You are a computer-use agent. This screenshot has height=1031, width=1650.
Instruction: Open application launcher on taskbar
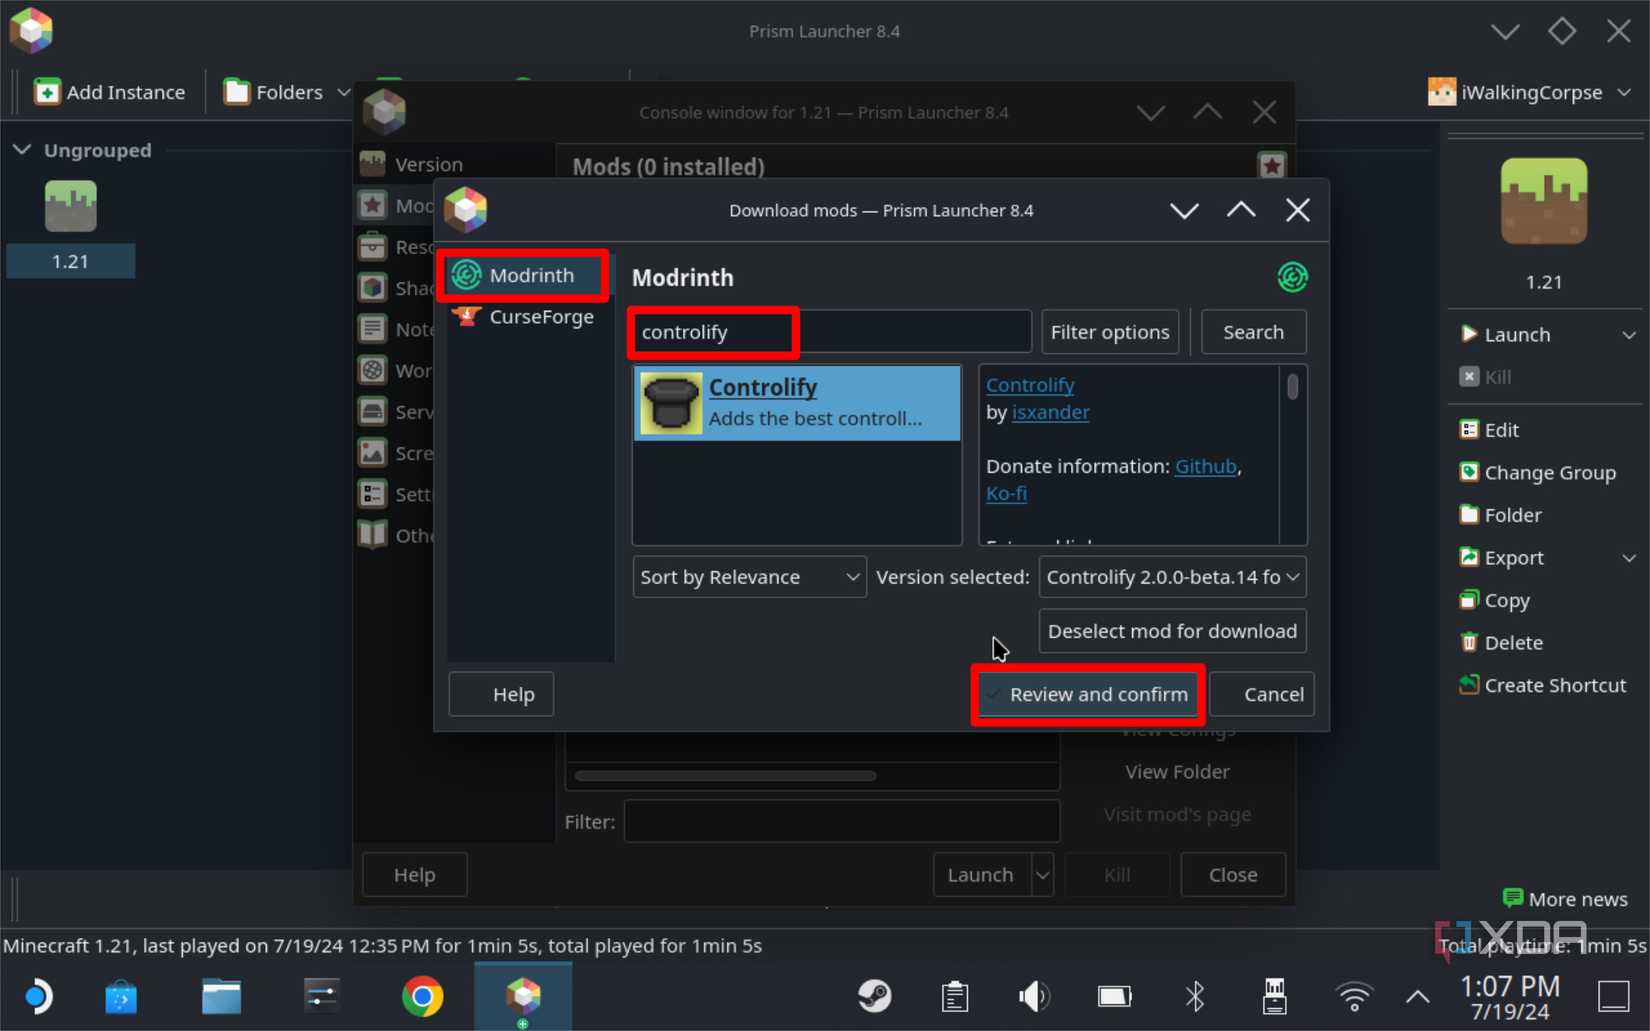(38, 996)
